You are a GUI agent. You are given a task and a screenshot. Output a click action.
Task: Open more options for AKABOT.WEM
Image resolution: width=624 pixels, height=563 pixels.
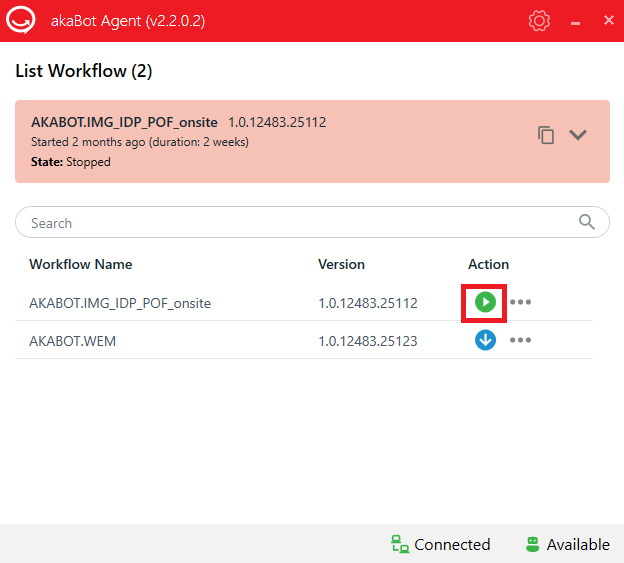(x=520, y=340)
